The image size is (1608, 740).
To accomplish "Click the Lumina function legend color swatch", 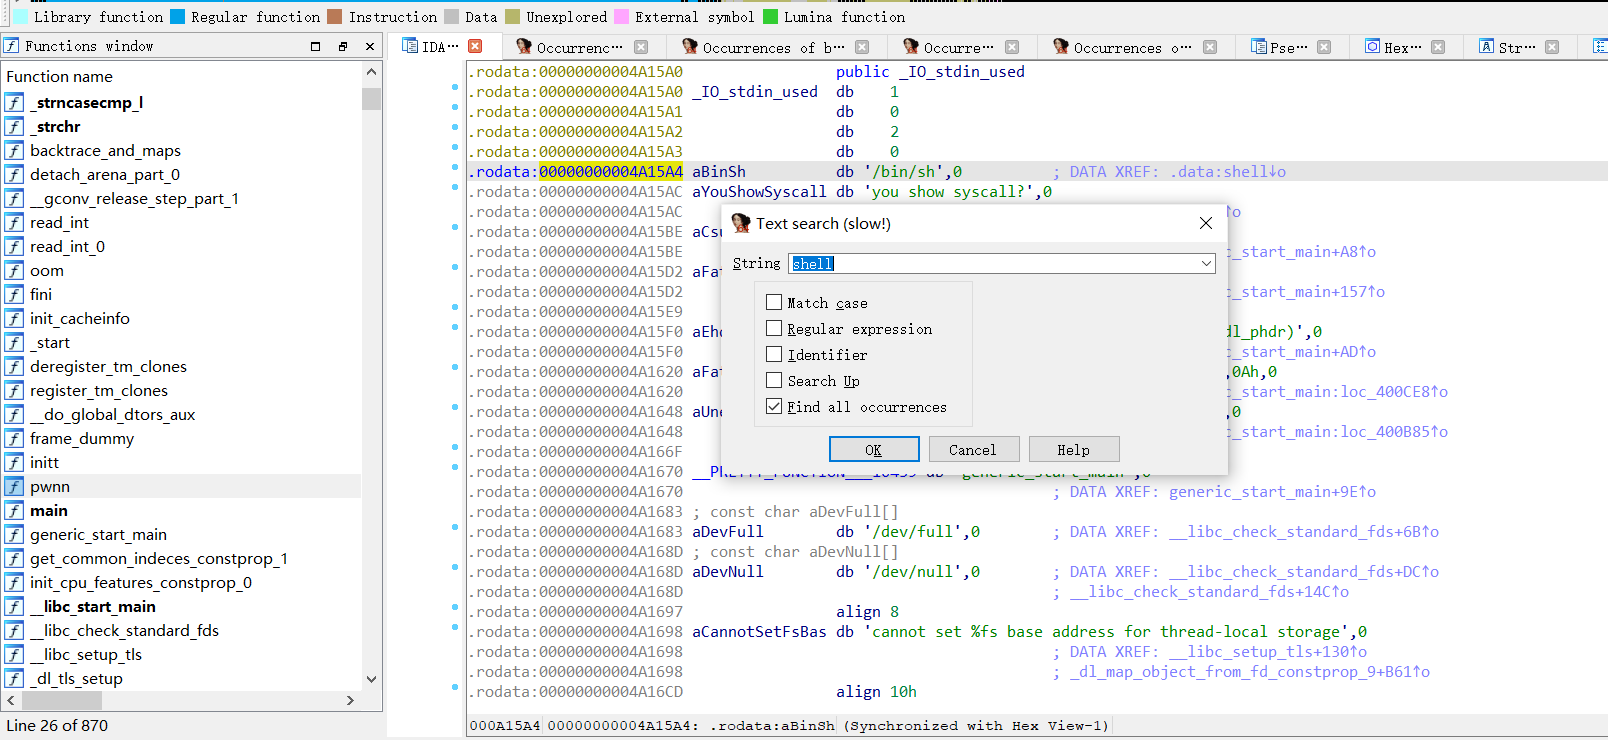I will pyautogui.click(x=770, y=16).
